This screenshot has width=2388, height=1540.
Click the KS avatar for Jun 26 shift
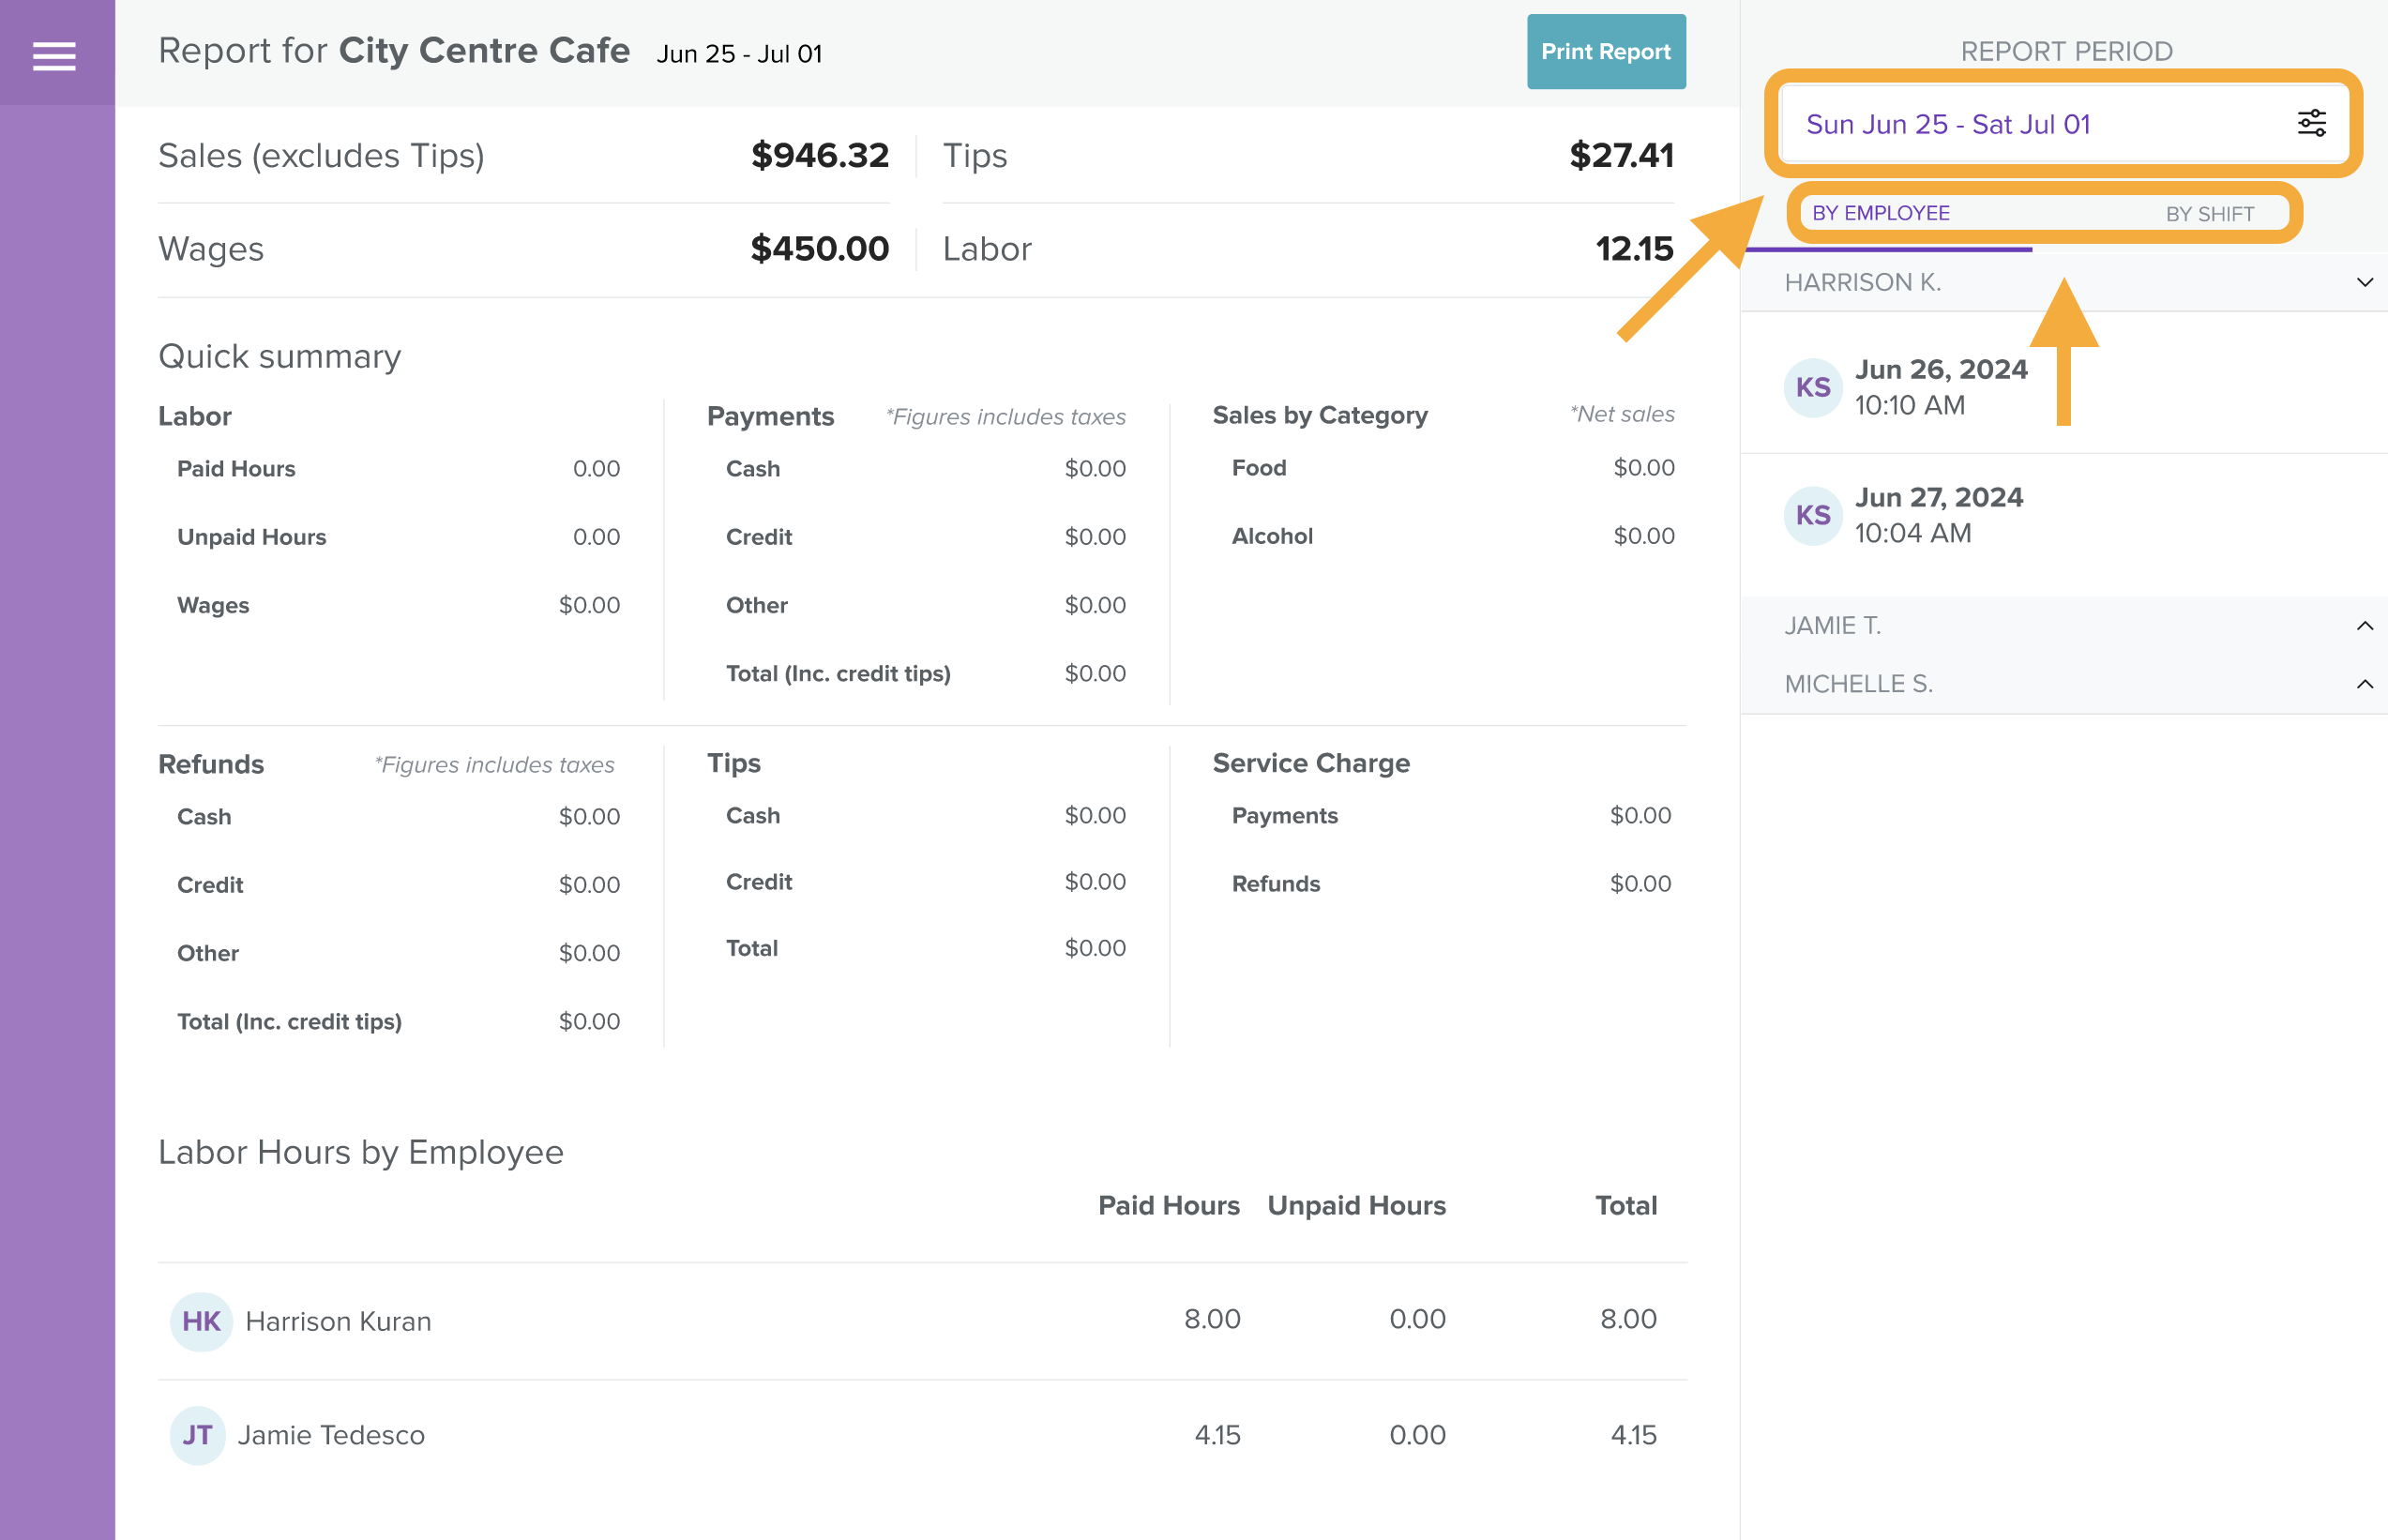(1812, 388)
